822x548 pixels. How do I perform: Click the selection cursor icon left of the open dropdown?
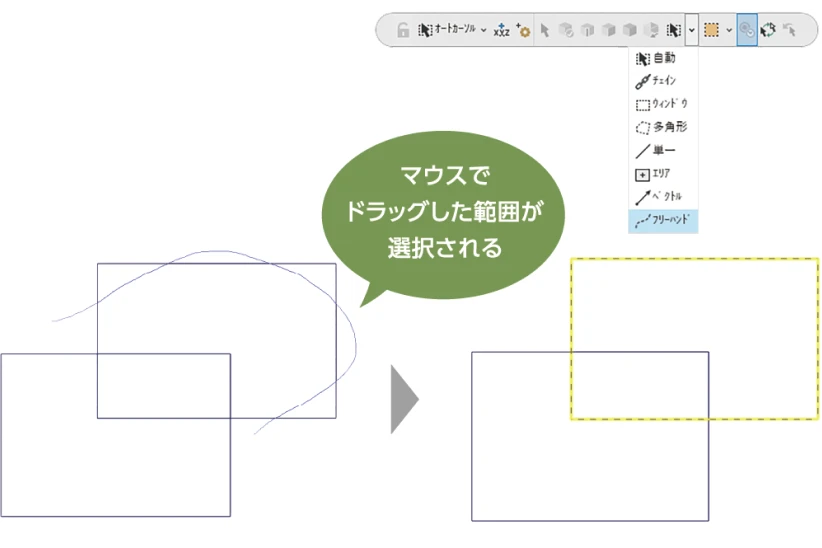pos(674,30)
